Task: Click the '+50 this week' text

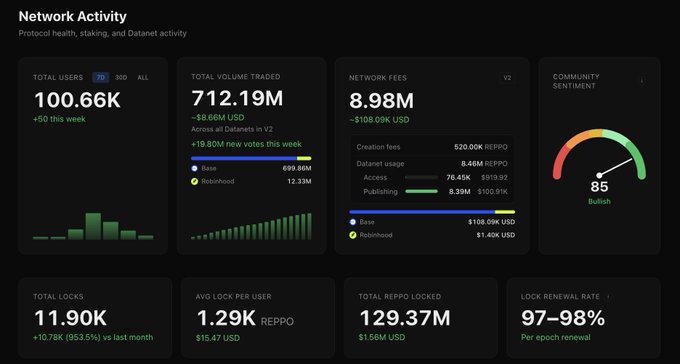Action: [x=59, y=119]
